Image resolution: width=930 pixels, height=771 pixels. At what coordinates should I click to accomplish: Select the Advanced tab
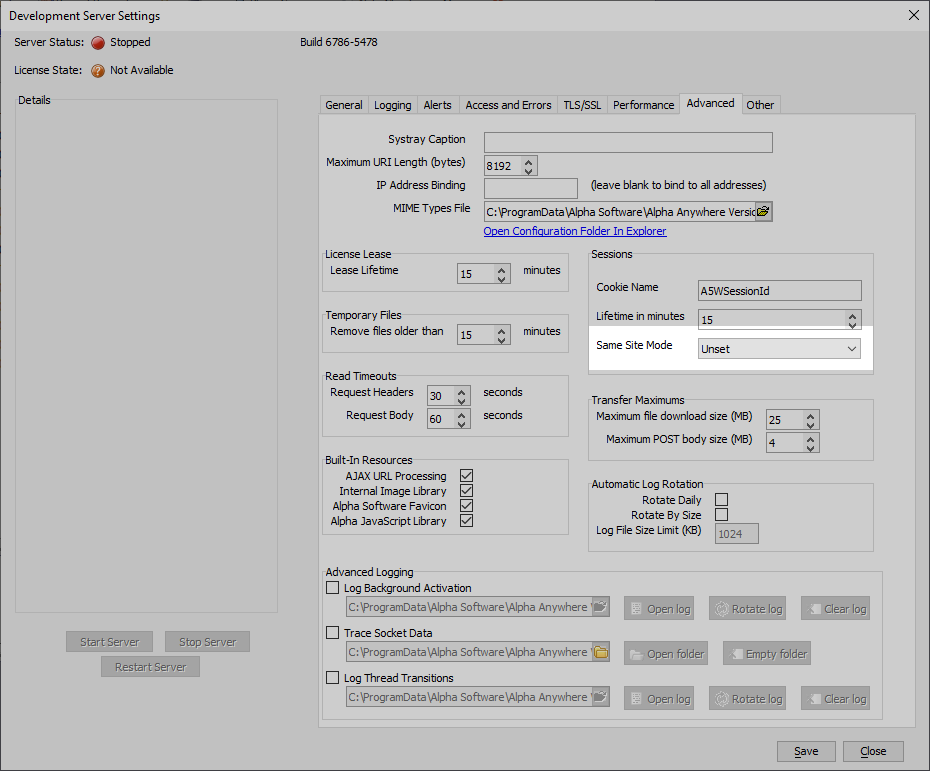pyautogui.click(x=711, y=103)
